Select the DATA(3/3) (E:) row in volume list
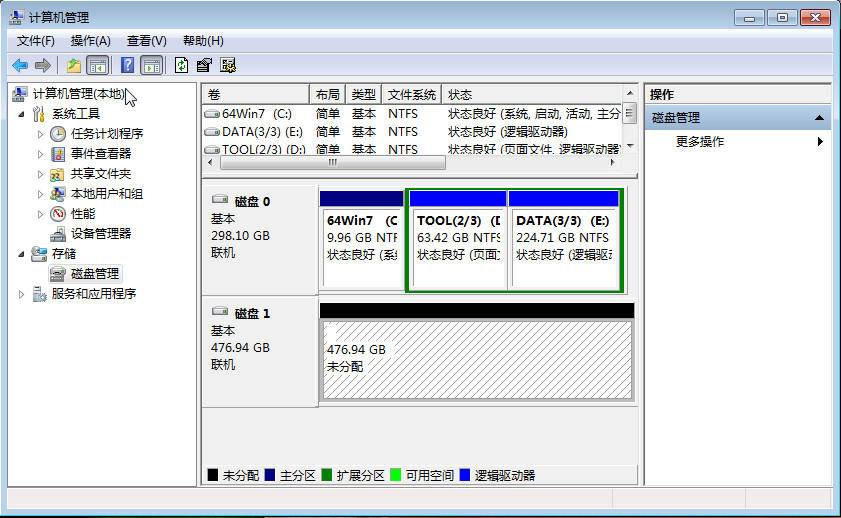841x518 pixels. (x=412, y=132)
